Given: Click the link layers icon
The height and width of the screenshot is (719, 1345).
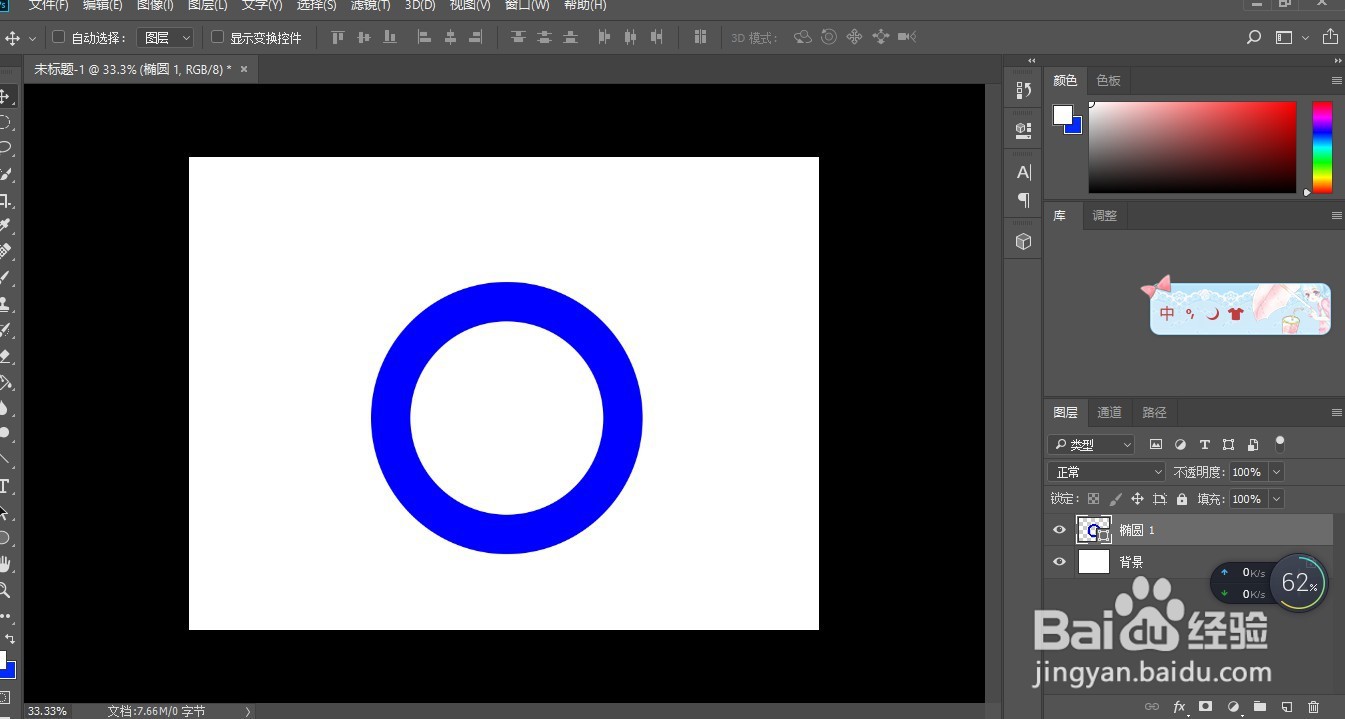Looking at the screenshot, I should point(1152,706).
